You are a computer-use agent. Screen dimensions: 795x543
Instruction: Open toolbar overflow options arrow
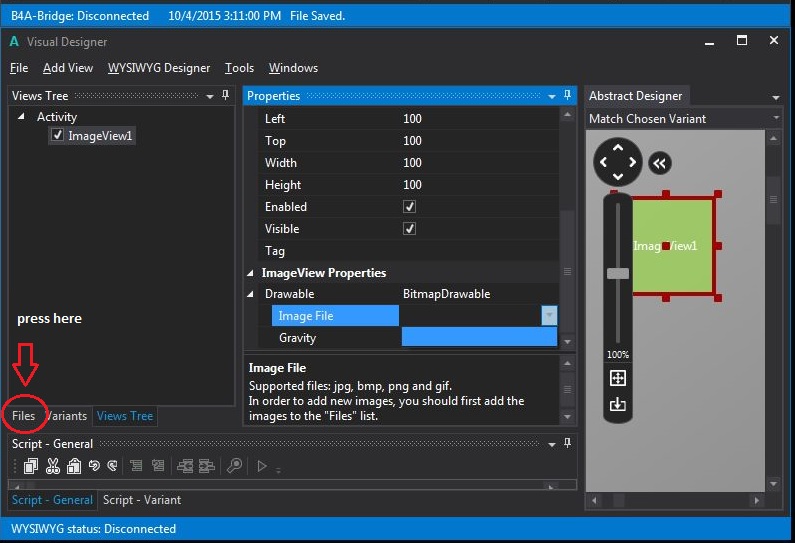[278, 470]
